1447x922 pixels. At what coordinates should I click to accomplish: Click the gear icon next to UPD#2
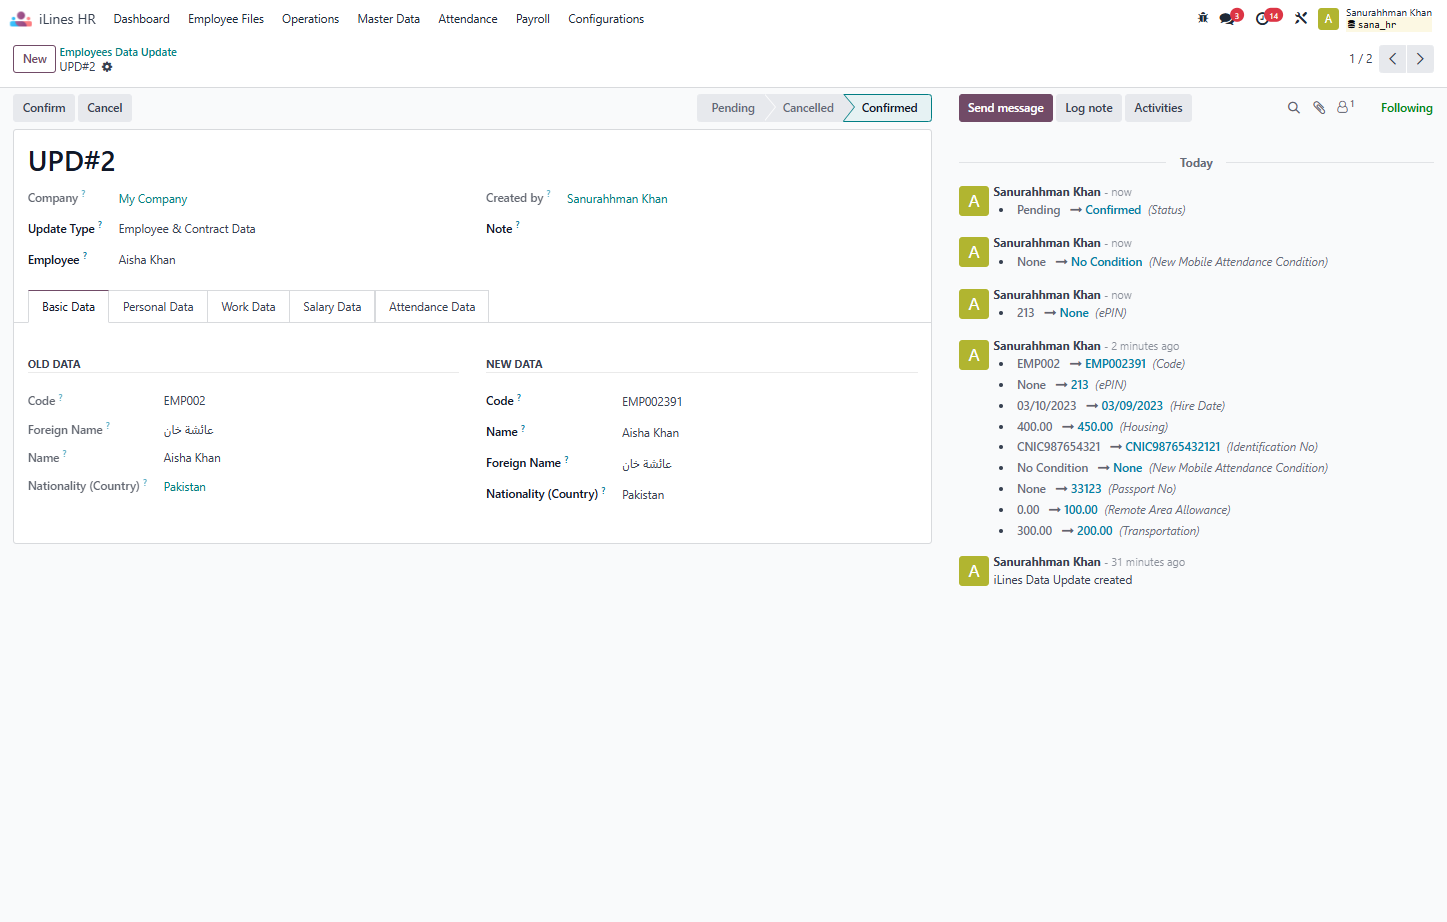click(107, 67)
